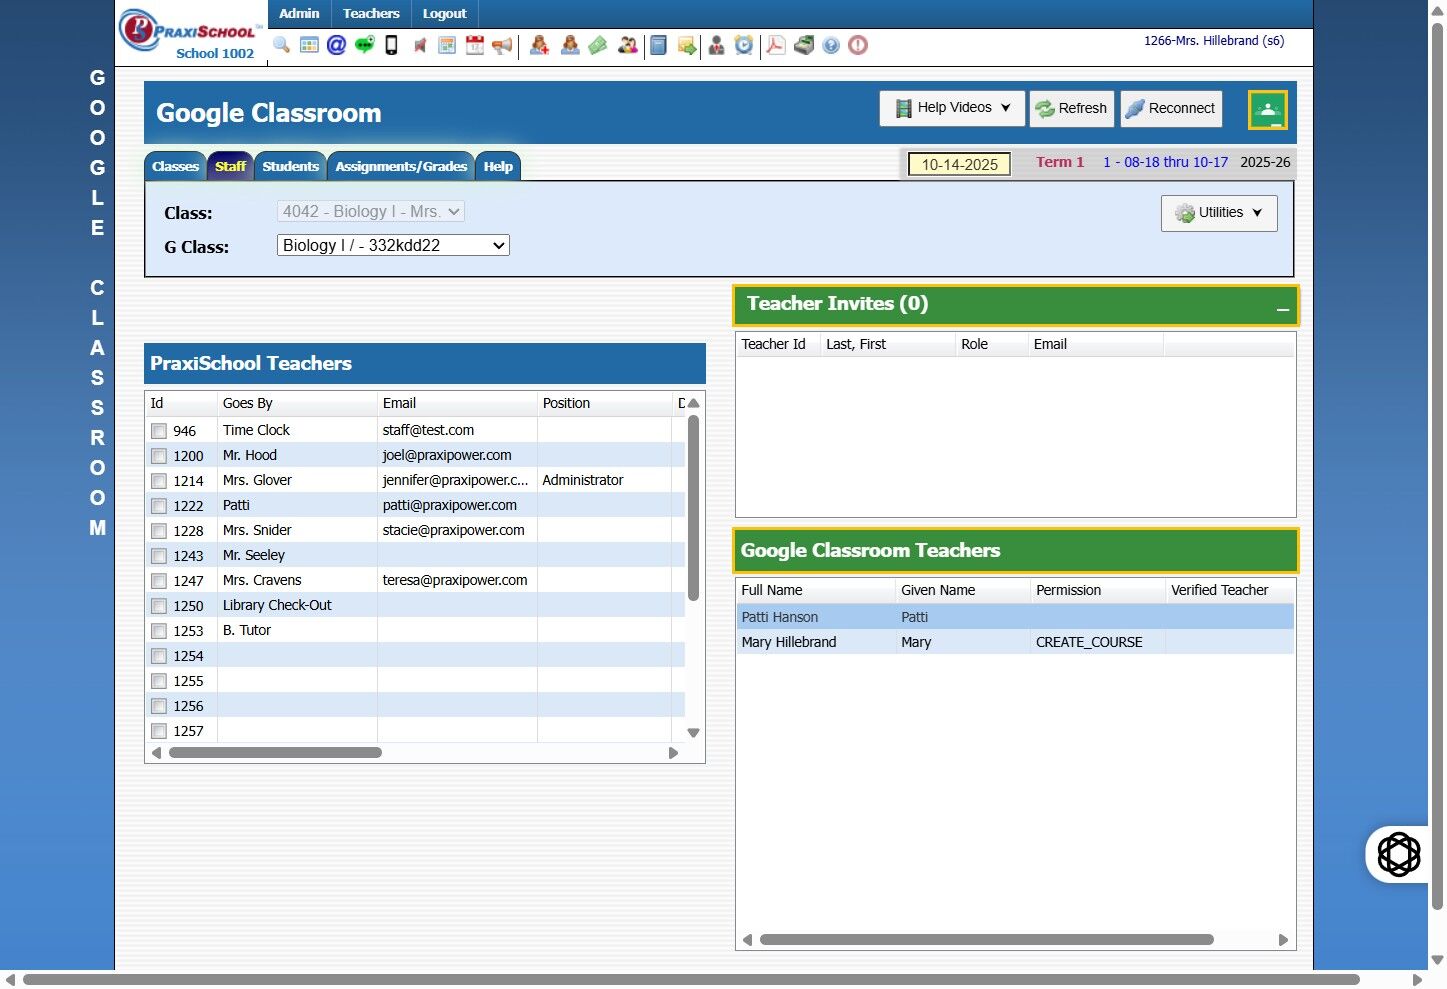The width and height of the screenshot is (1447, 989).
Task: Switch to the Students tab
Action: click(x=290, y=167)
